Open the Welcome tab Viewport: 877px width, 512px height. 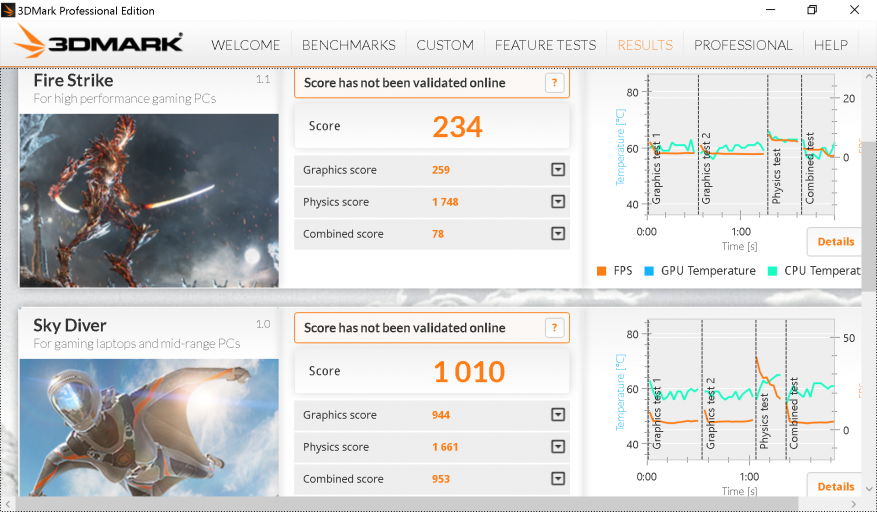tap(246, 45)
